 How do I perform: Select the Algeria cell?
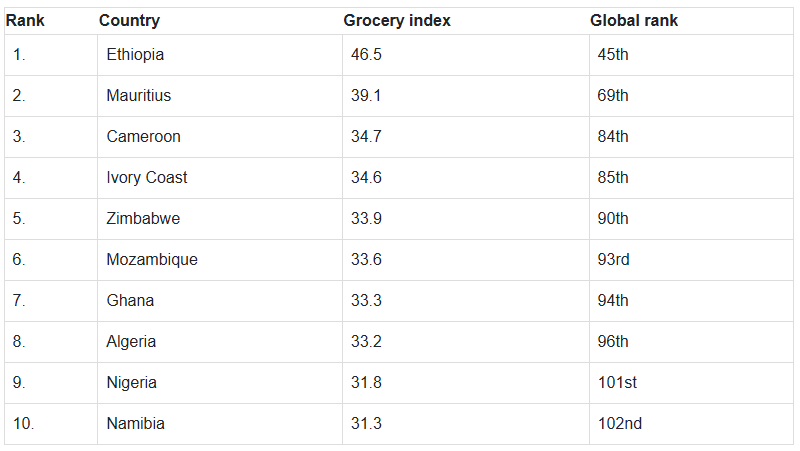tap(132, 342)
